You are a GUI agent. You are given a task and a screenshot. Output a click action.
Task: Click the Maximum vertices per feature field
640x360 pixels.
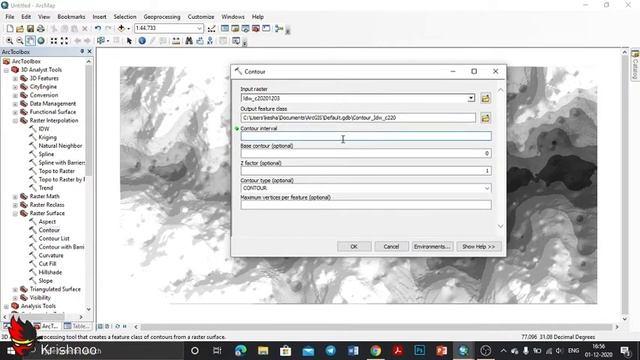coord(366,205)
